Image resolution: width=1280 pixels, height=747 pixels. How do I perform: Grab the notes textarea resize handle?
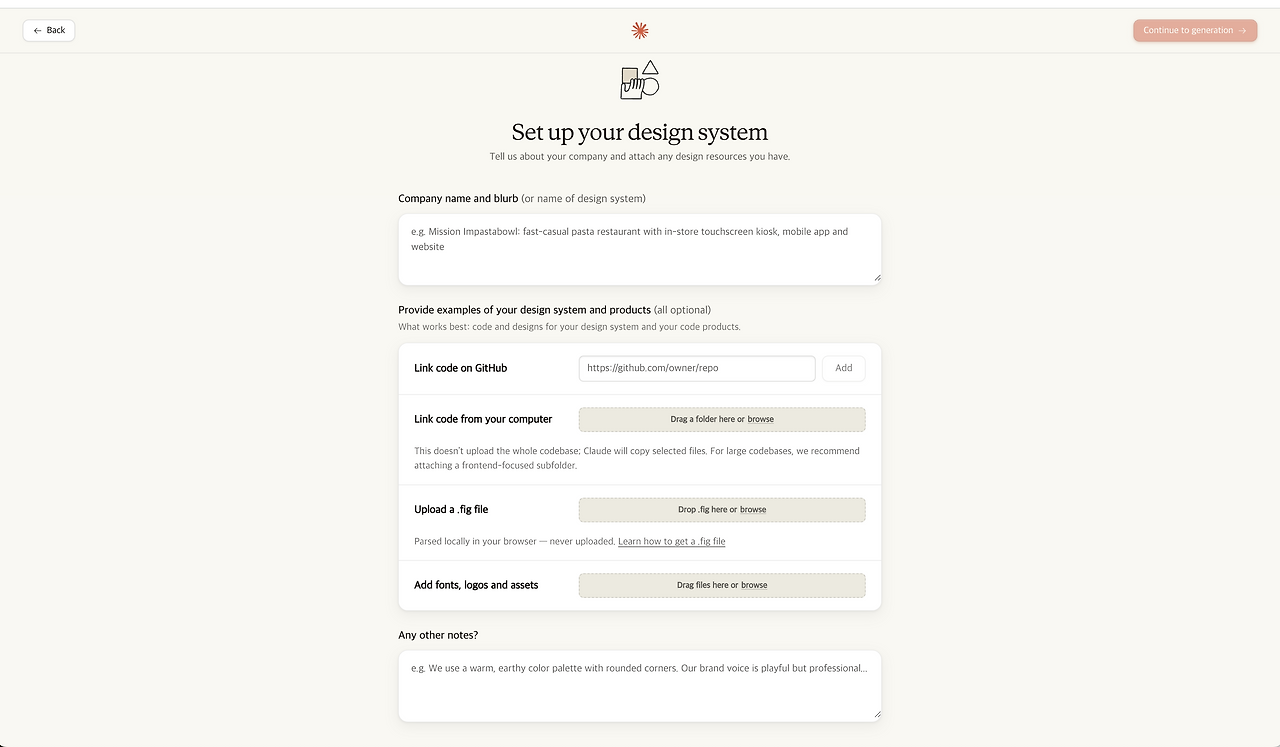(x=877, y=714)
